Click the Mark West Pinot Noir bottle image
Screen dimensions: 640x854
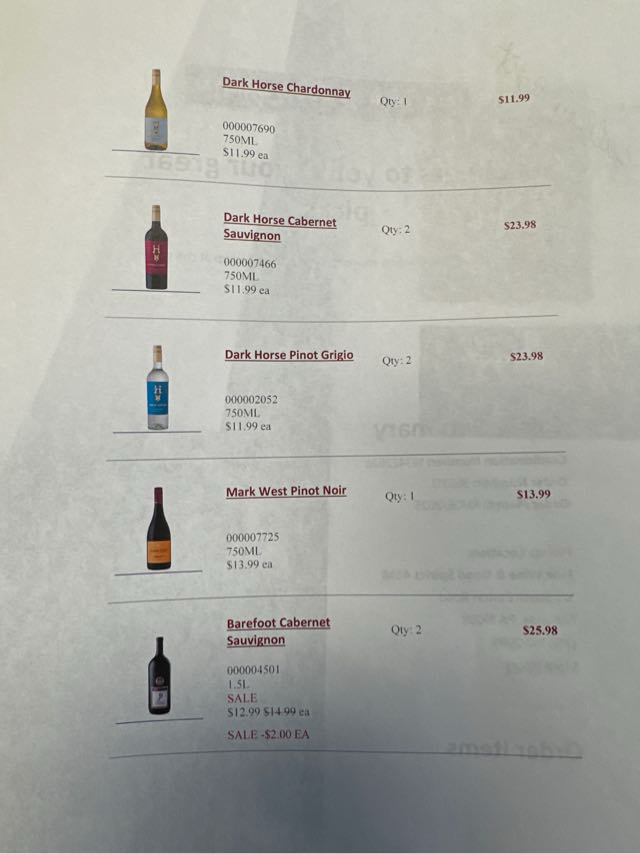click(x=159, y=529)
